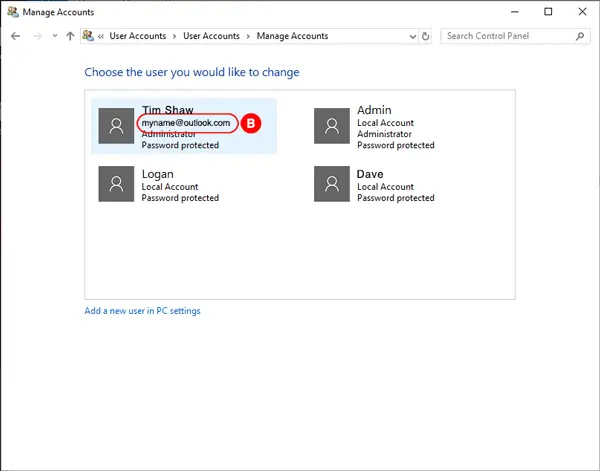This screenshot has width=600, height=471.
Task: Click the Forward navigation arrow
Action: pyautogui.click(x=37, y=36)
